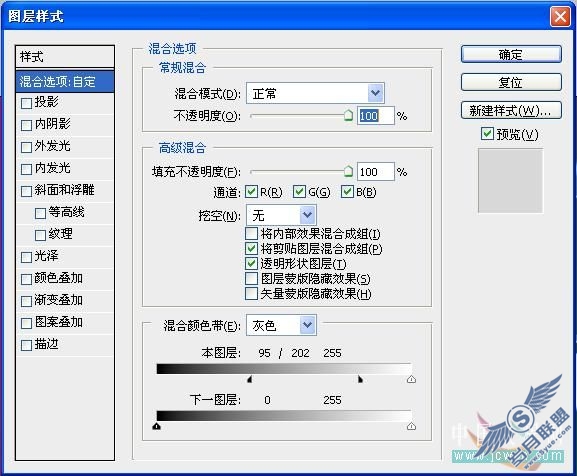This screenshot has height=476, width=577.
Task: Tick the 内发光 inner glow checkbox
Action: [x=26, y=170]
